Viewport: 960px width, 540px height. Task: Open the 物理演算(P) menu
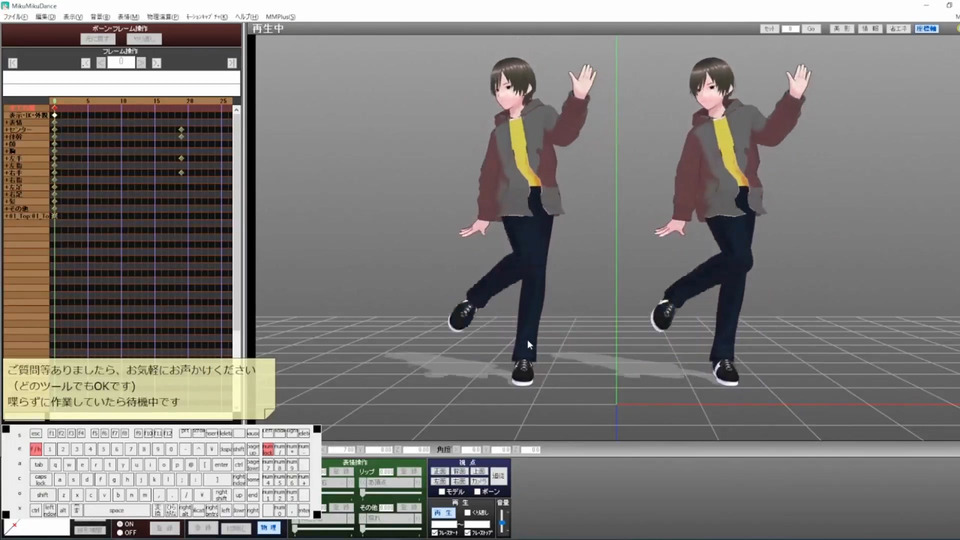164,17
